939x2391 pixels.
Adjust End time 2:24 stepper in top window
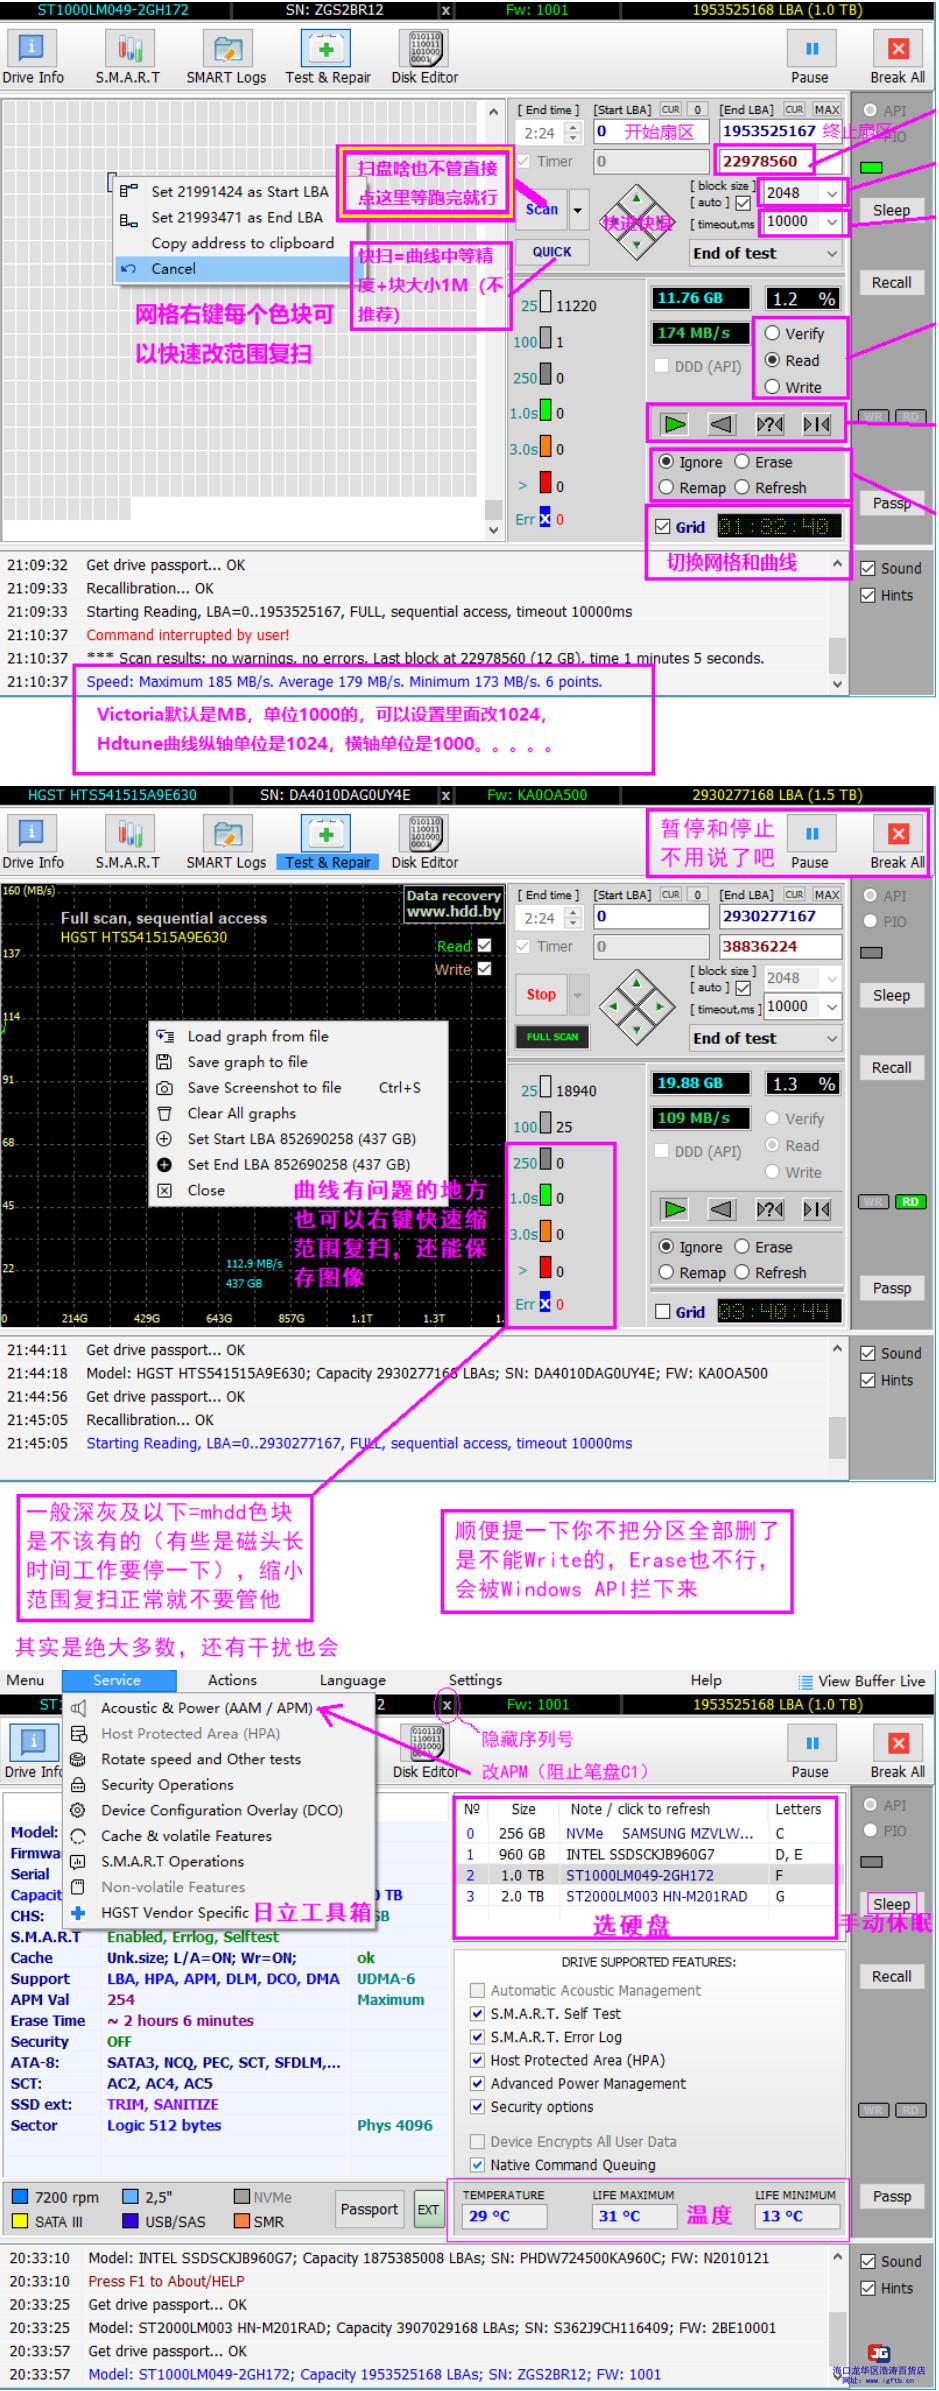click(573, 132)
